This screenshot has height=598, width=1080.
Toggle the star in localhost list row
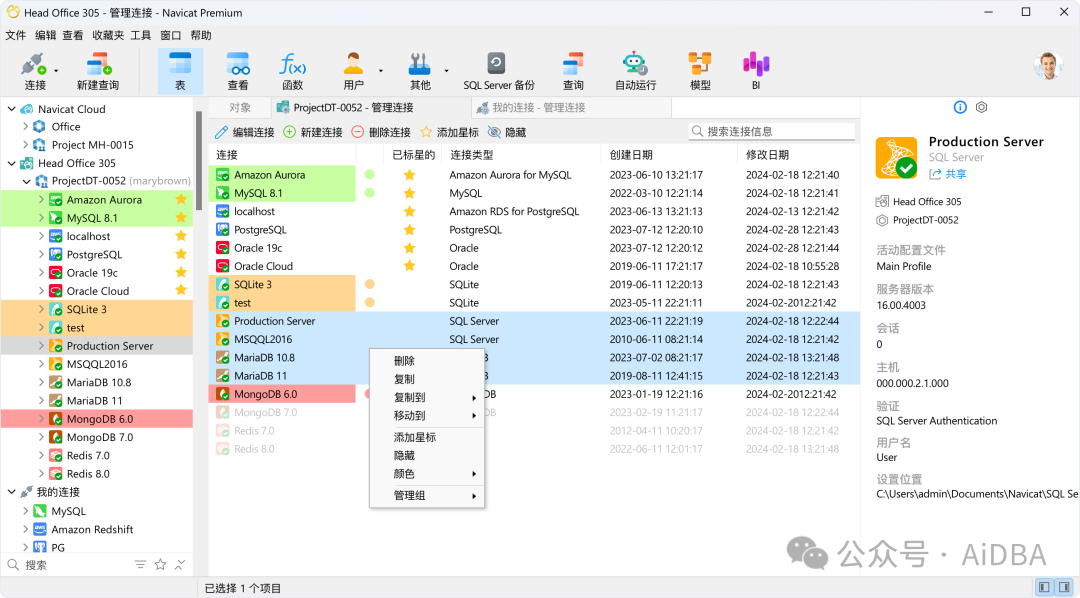(x=410, y=212)
